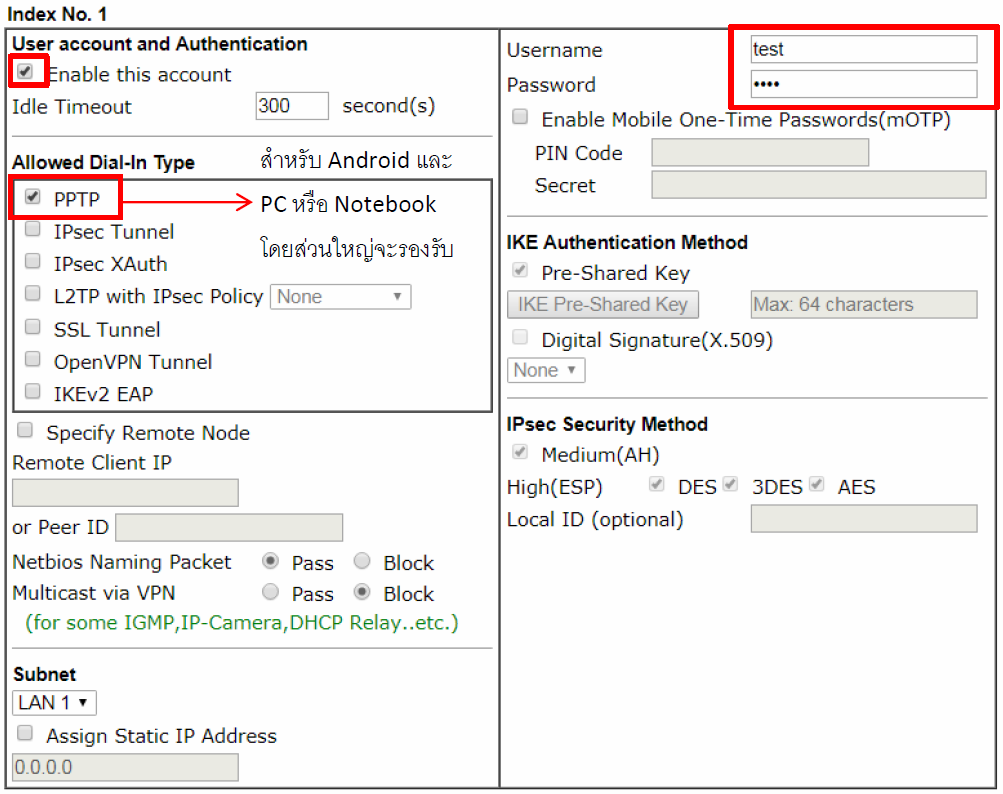
Task: Click the Username input field
Action: tap(863, 49)
